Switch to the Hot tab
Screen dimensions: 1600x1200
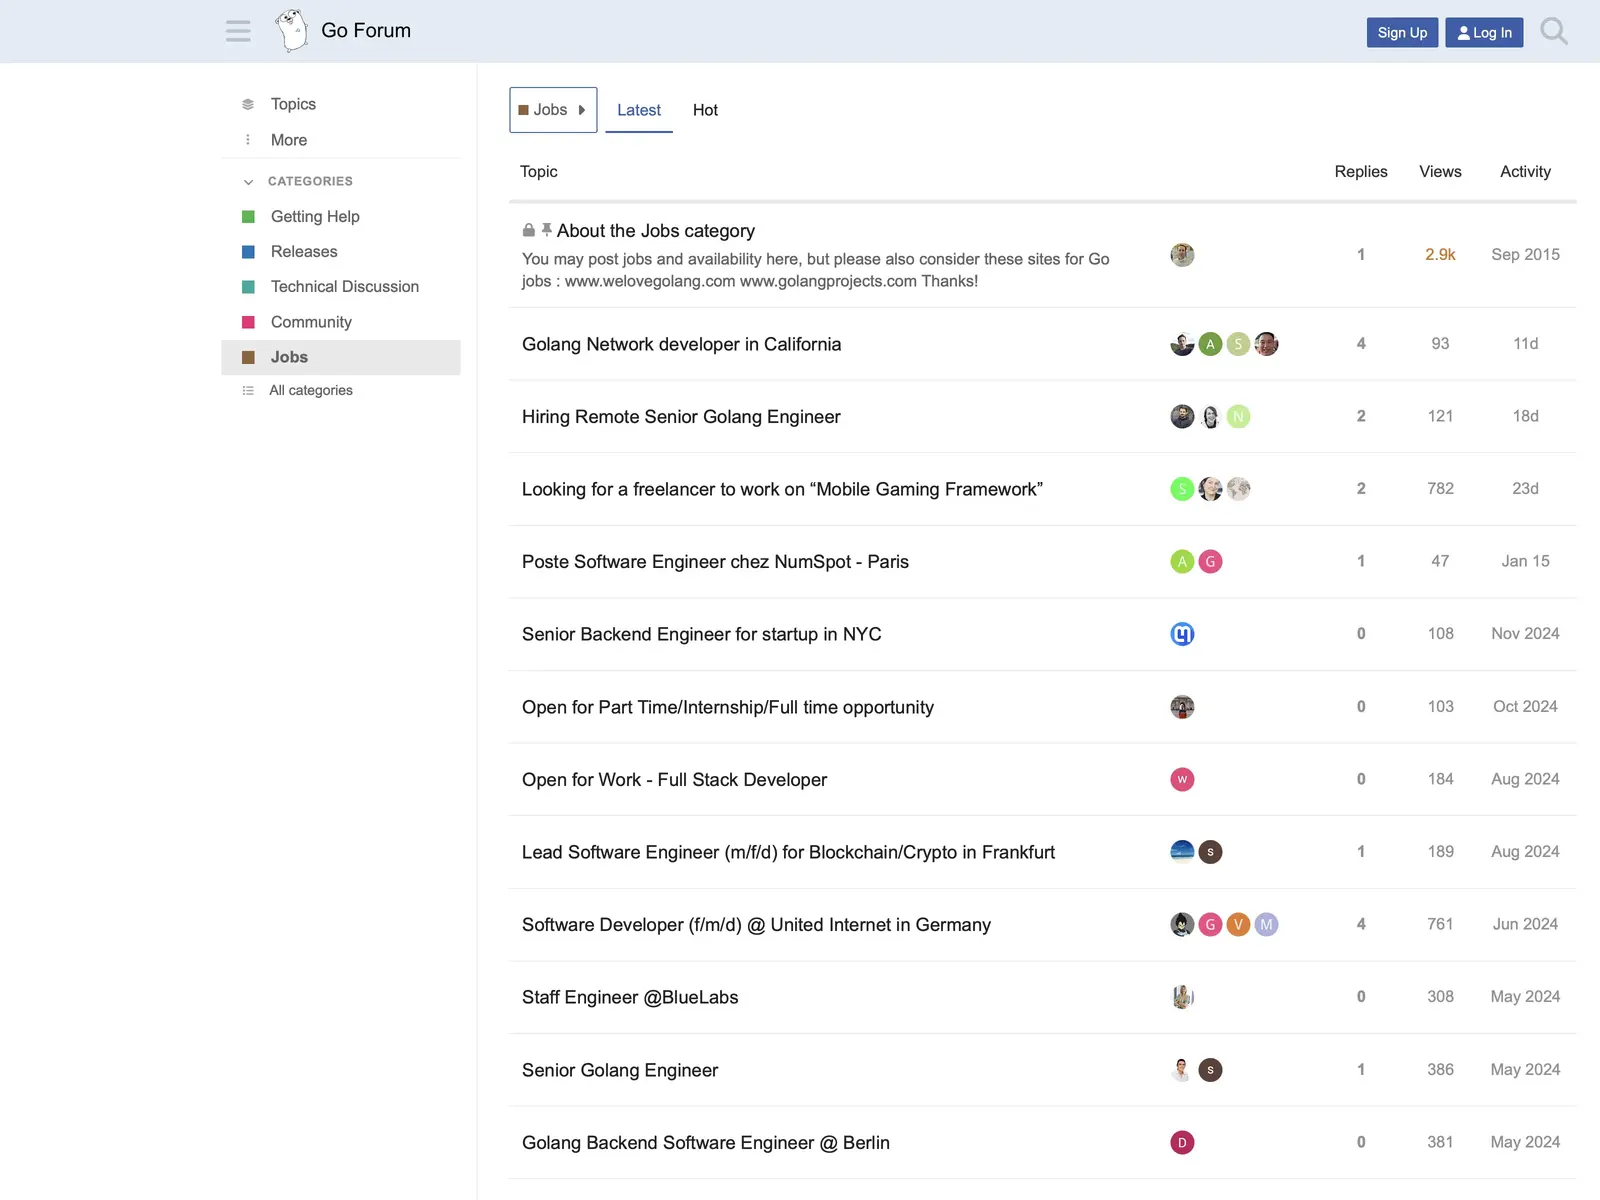705,110
